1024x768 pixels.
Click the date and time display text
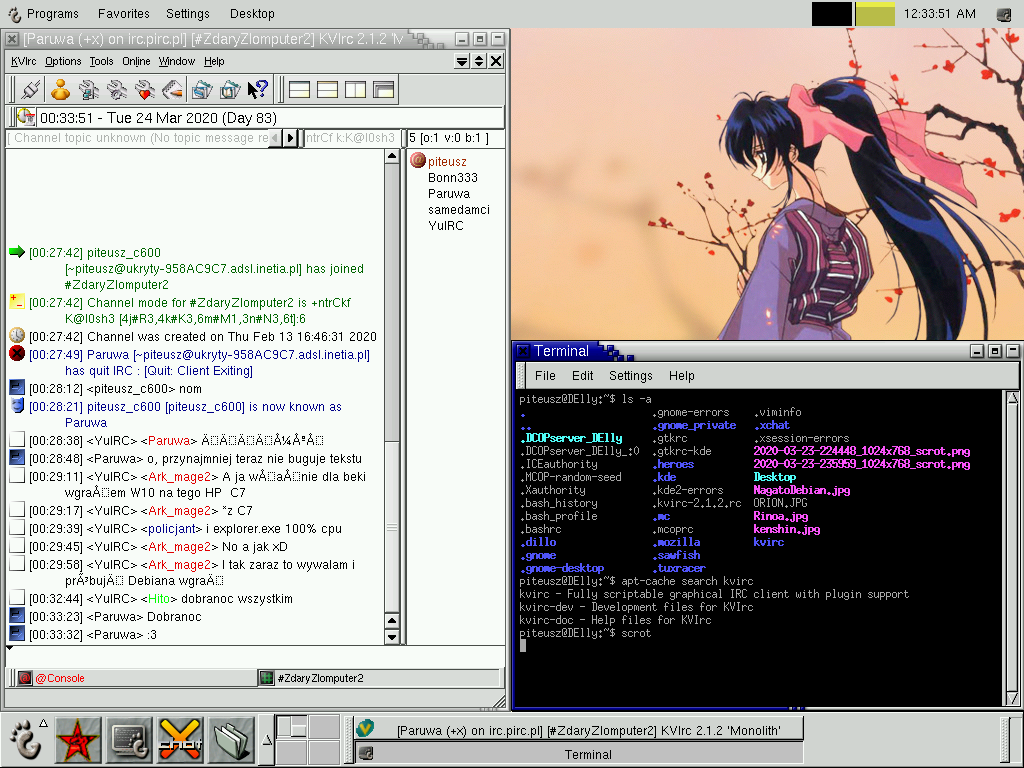click(158, 118)
